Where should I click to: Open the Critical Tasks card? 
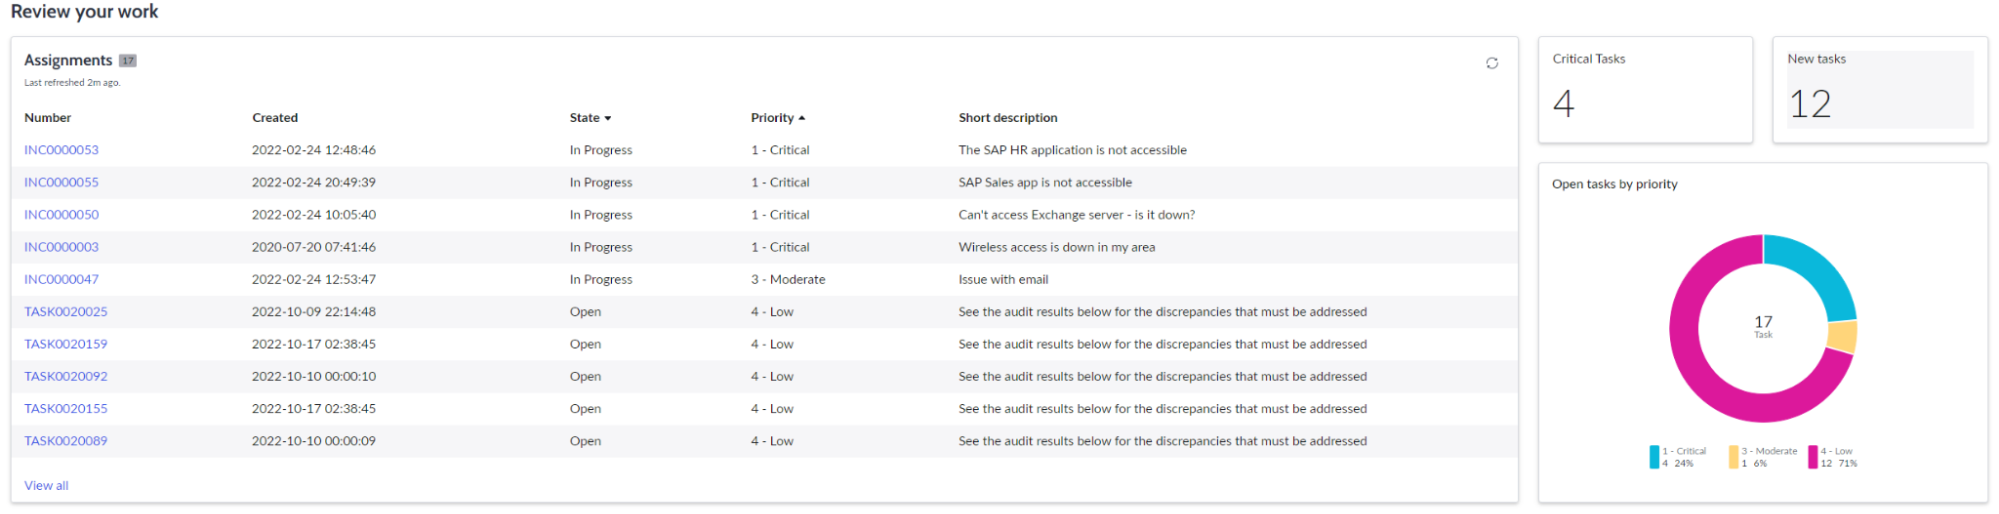coord(1645,90)
